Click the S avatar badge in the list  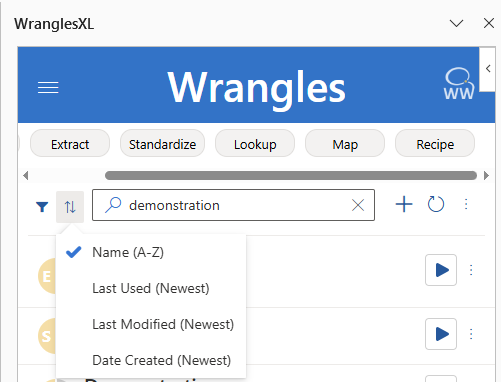(47, 336)
